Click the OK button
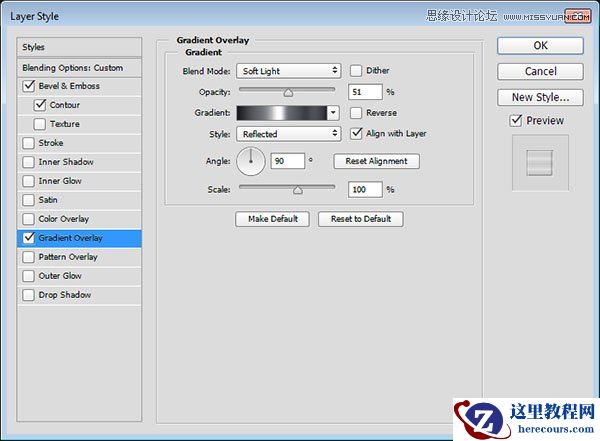This screenshot has height=441, width=600. (x=540, y=46)
